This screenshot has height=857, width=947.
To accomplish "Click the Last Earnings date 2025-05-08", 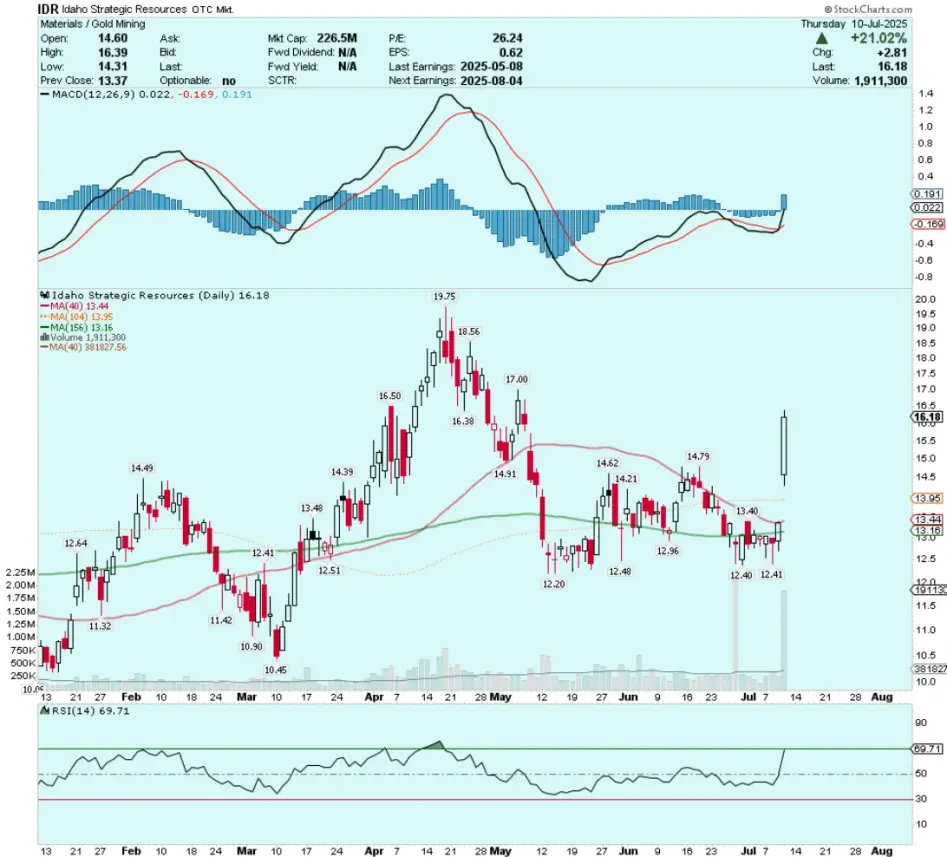I will 491,66.
